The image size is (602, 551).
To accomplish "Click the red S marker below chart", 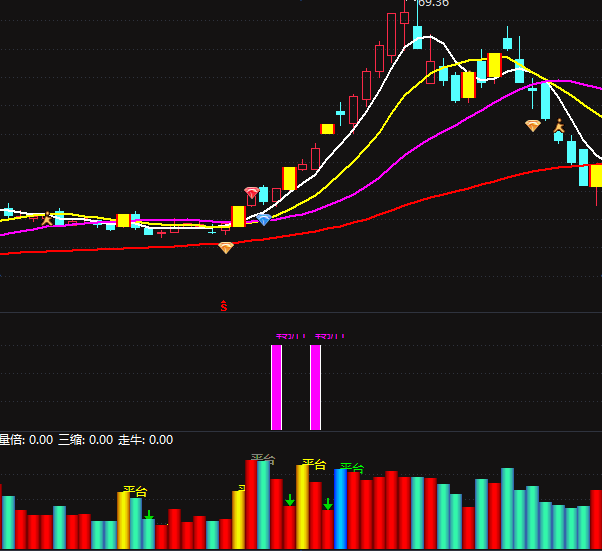I will pyautogui.click(x=224, y=306).
